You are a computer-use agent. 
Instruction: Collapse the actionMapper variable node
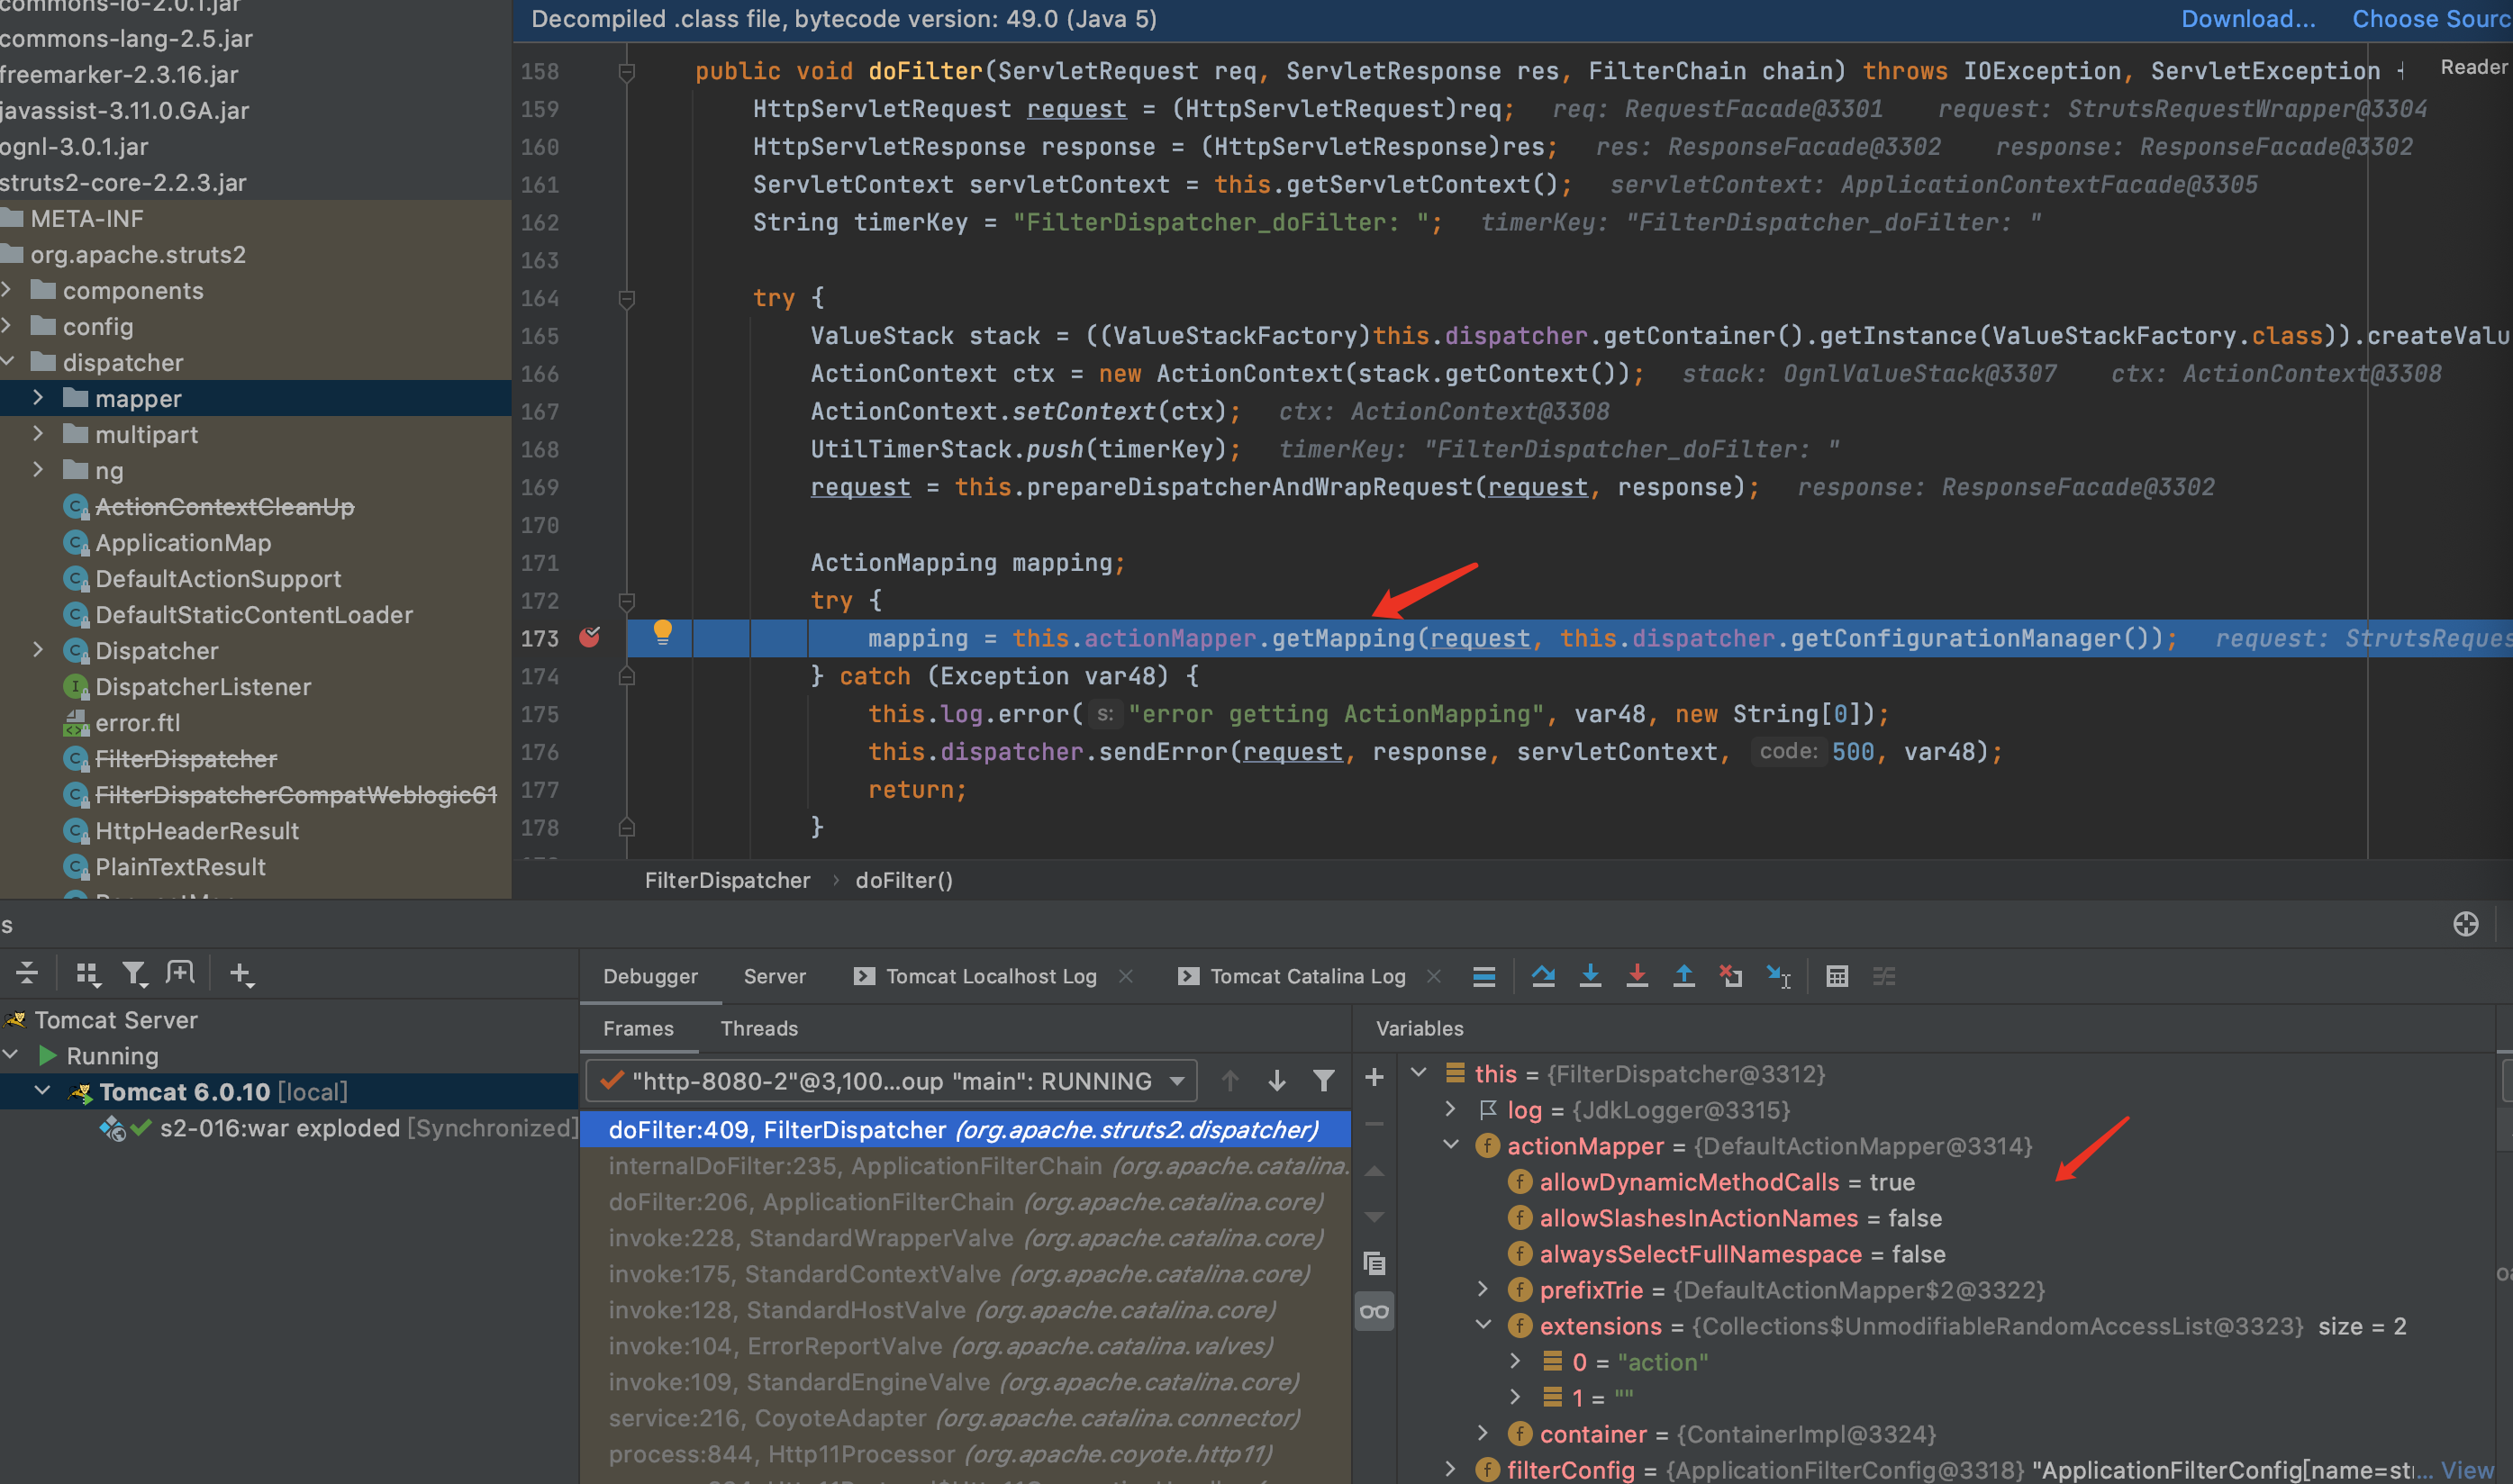[1451, 1145]
